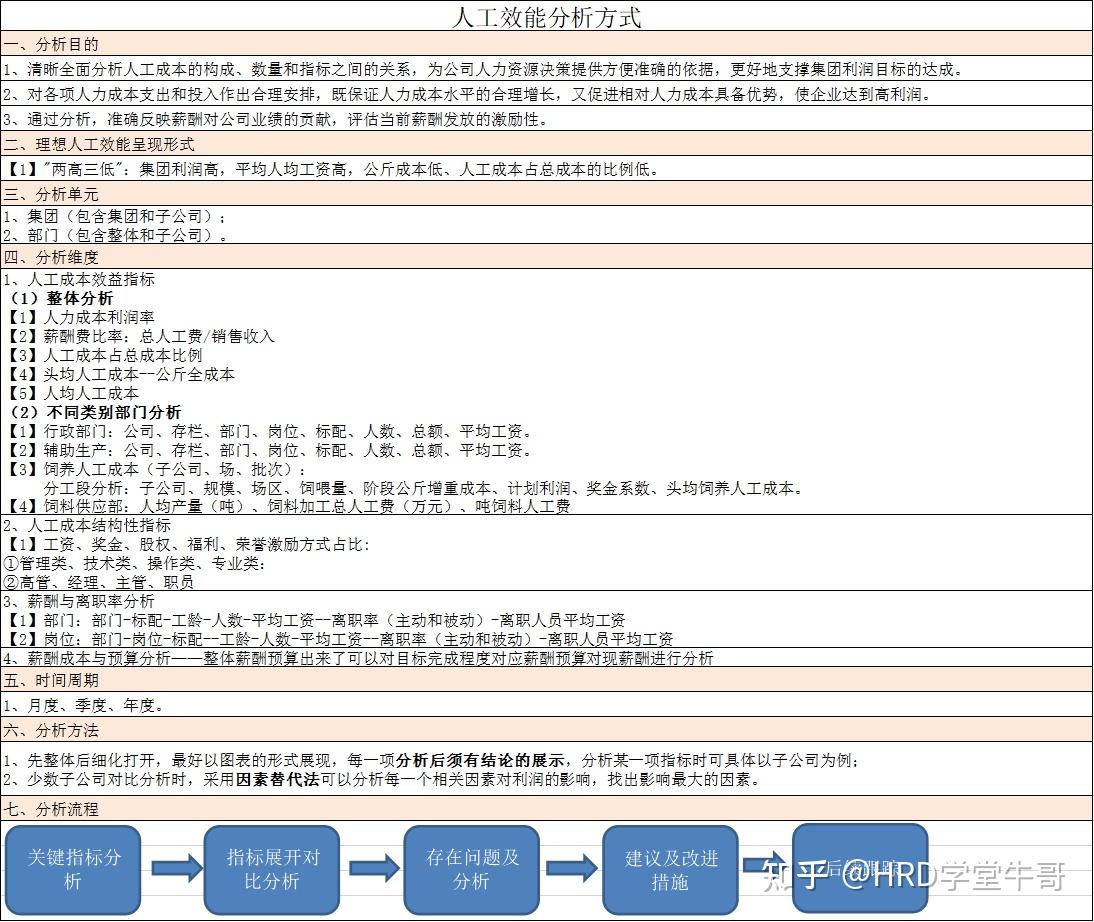Image resolution: width=1094 pixels, height=922 pixels.
Task: Click the arrow after 关键指标分析
Action: (177, 868)
